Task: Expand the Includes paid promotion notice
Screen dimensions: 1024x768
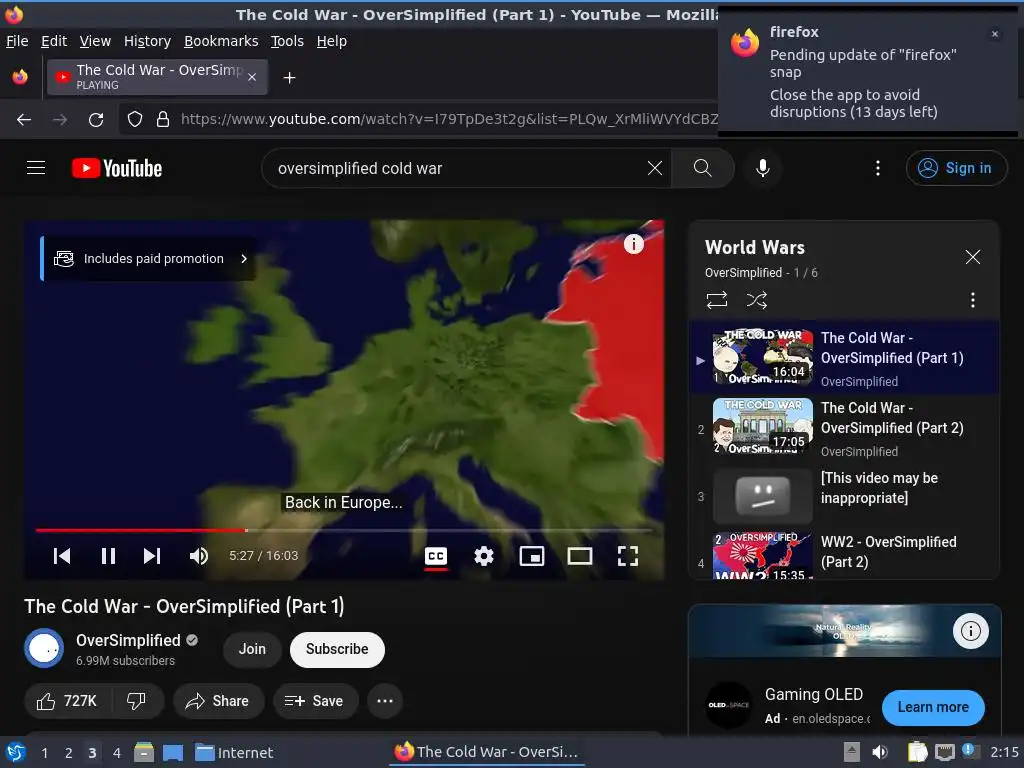Action: coord(149,259)
